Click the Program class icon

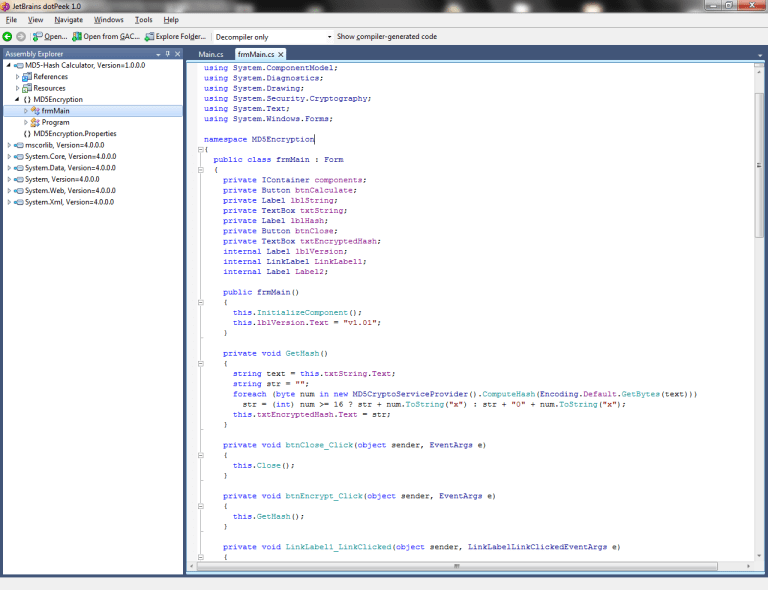pyautogui.click(x=35, y=122)
